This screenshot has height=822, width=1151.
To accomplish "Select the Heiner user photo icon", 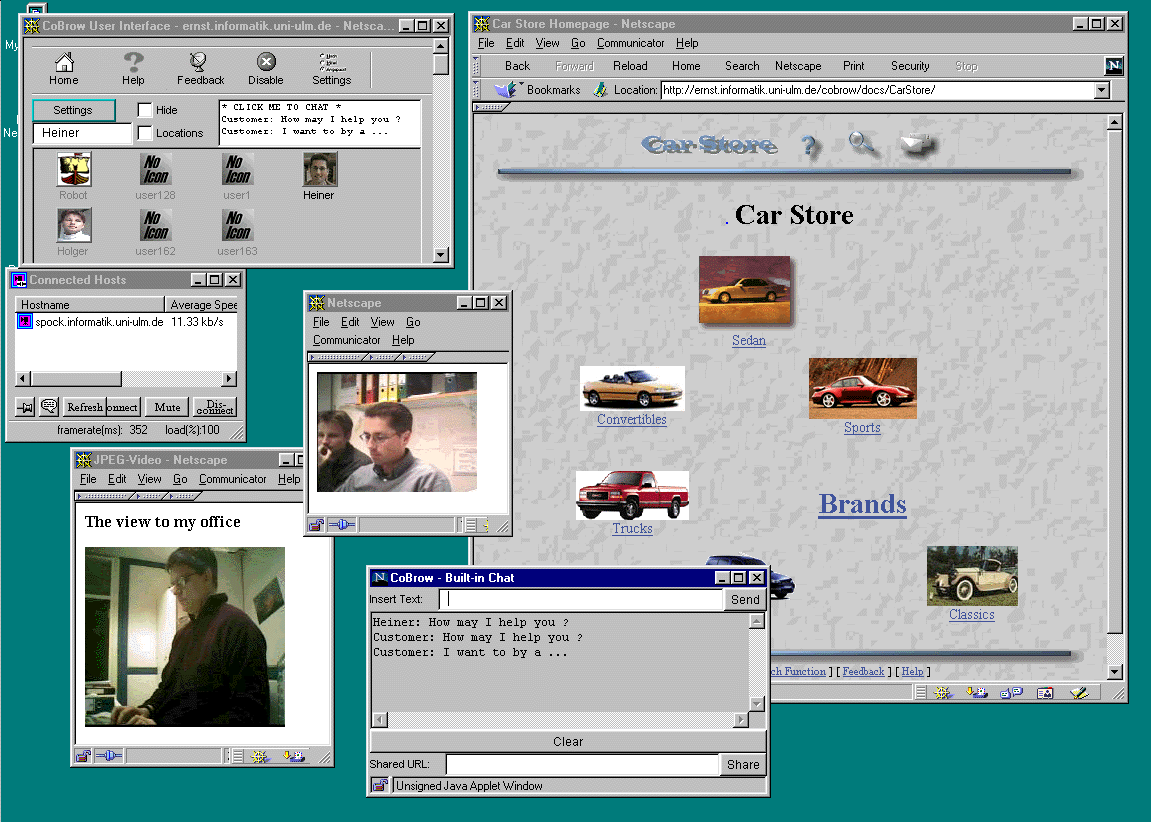I will pos(320,170).
